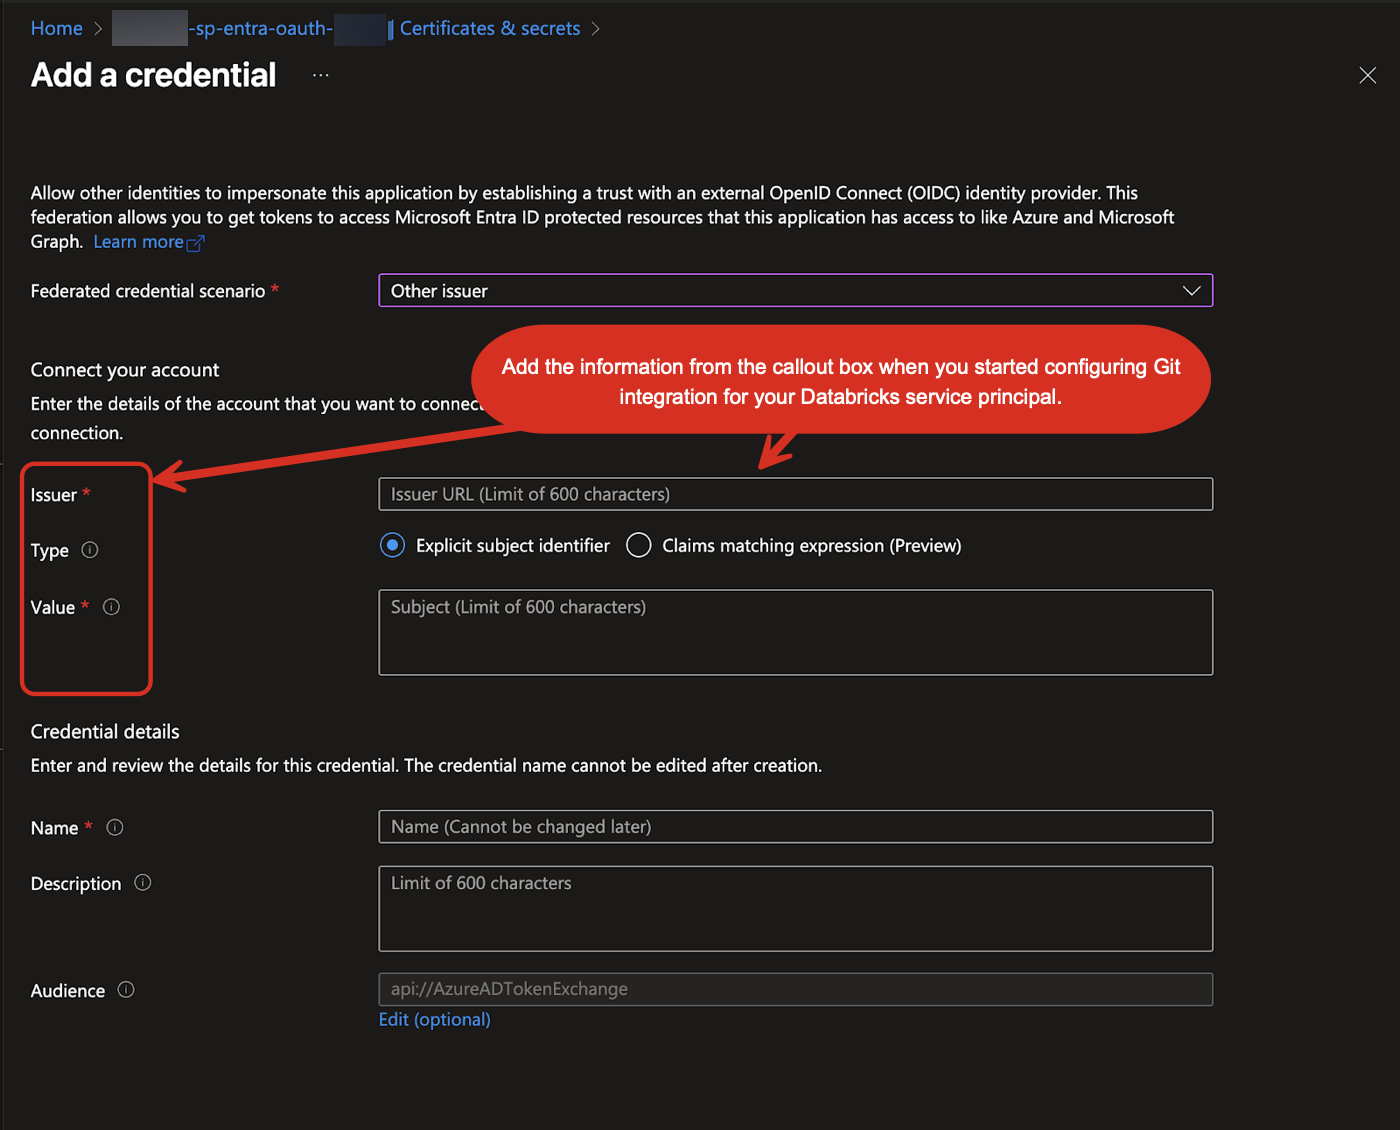Close the Add a credential pane
This screenshot has width=1400, height=1130.
[x=1367, y=75]
